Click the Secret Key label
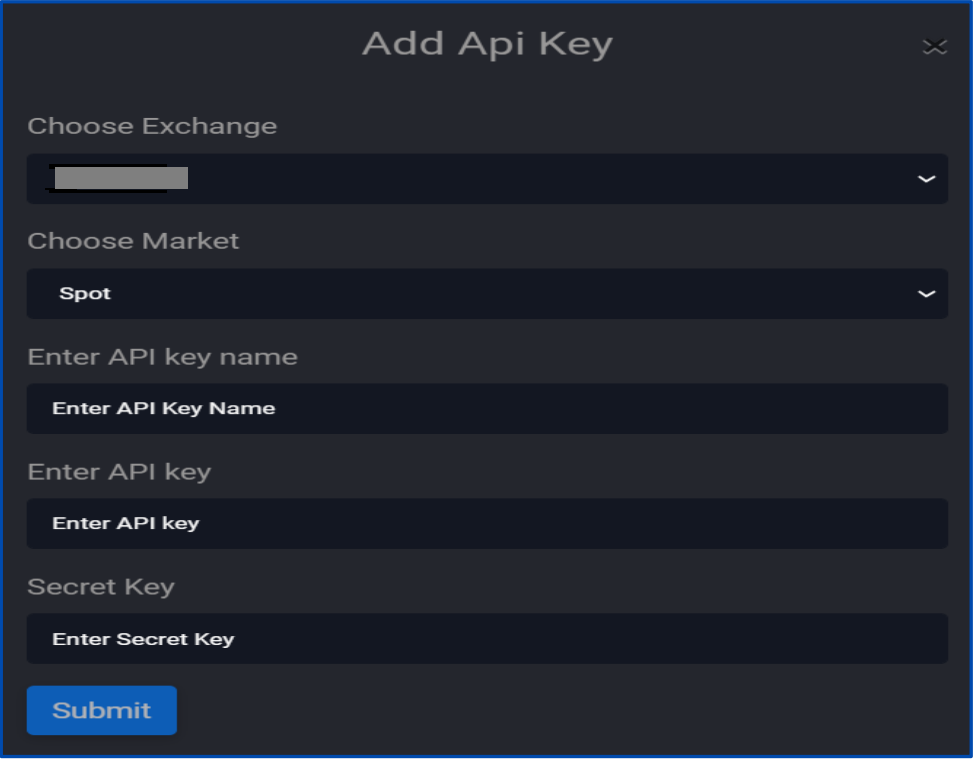Screen dimensions: 974x760 pos(100,588)
